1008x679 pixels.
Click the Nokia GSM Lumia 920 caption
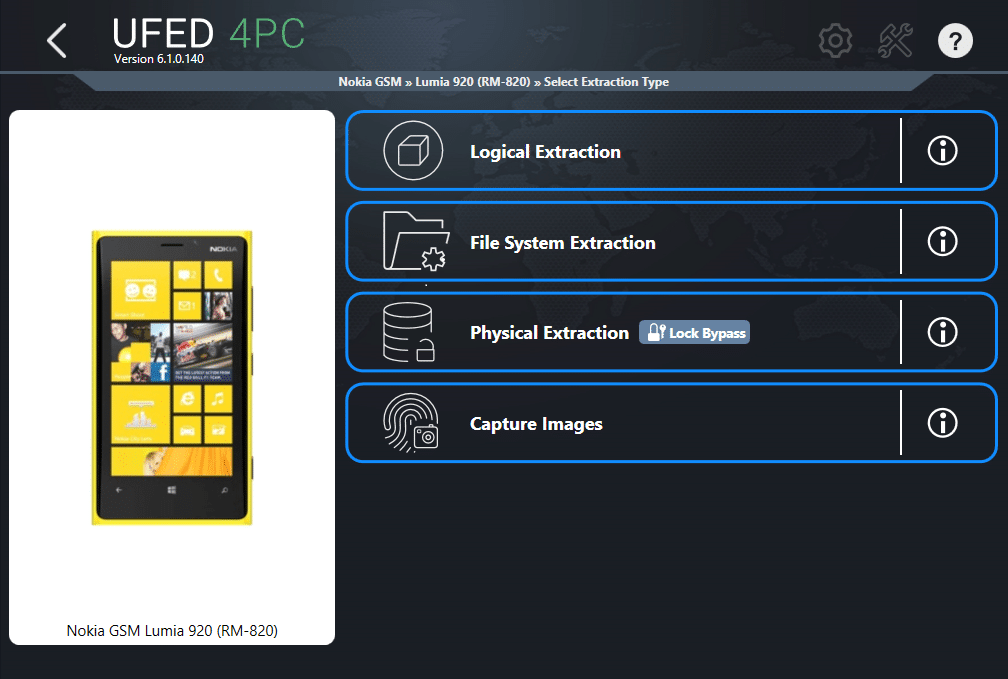172,630
